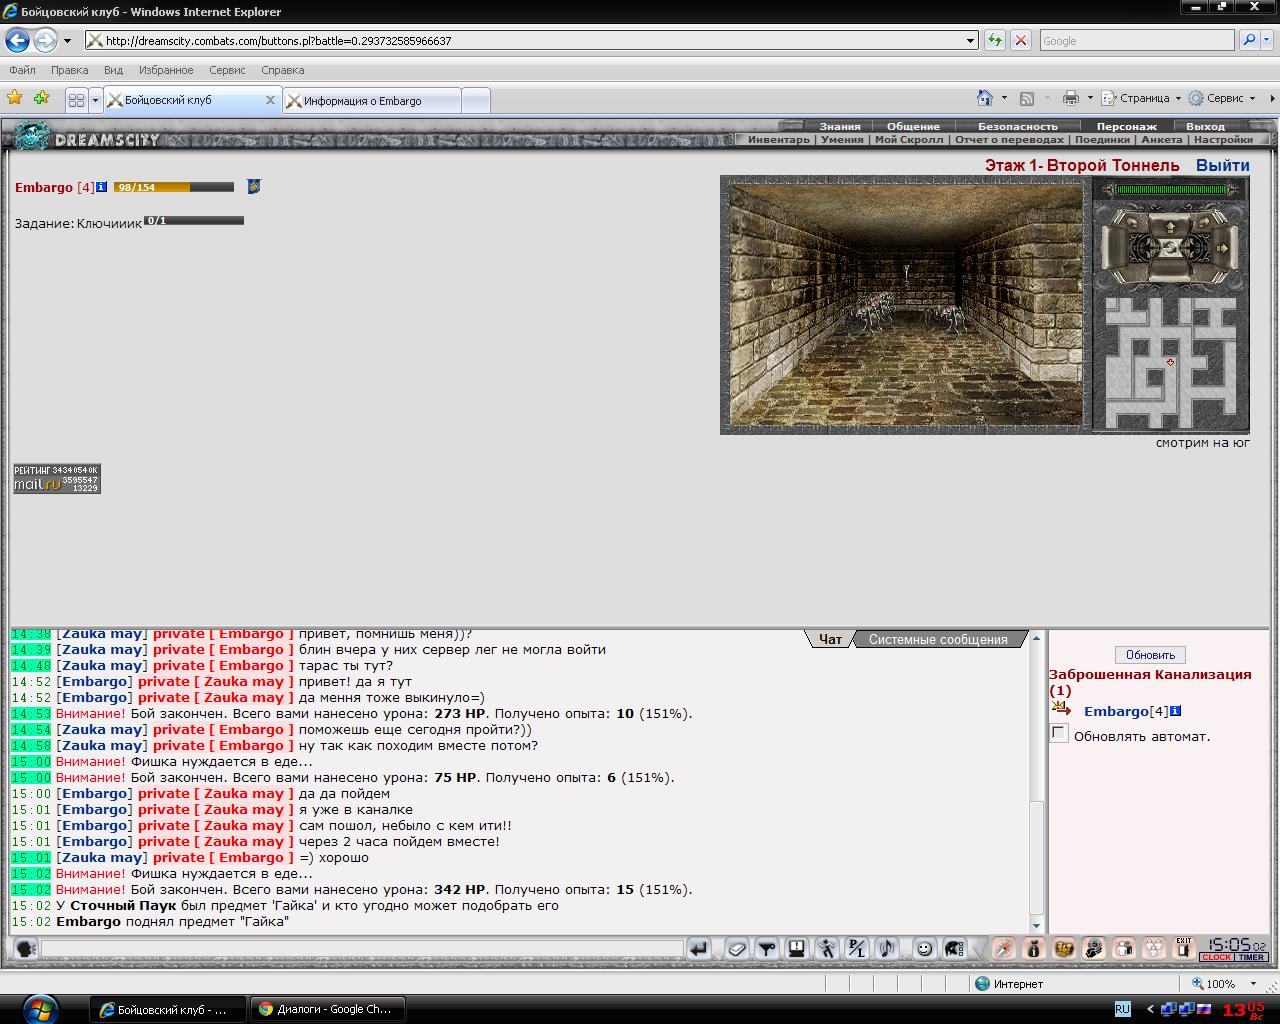
Task: Expand the address bar history dropdown
Action: click(970, 41)
